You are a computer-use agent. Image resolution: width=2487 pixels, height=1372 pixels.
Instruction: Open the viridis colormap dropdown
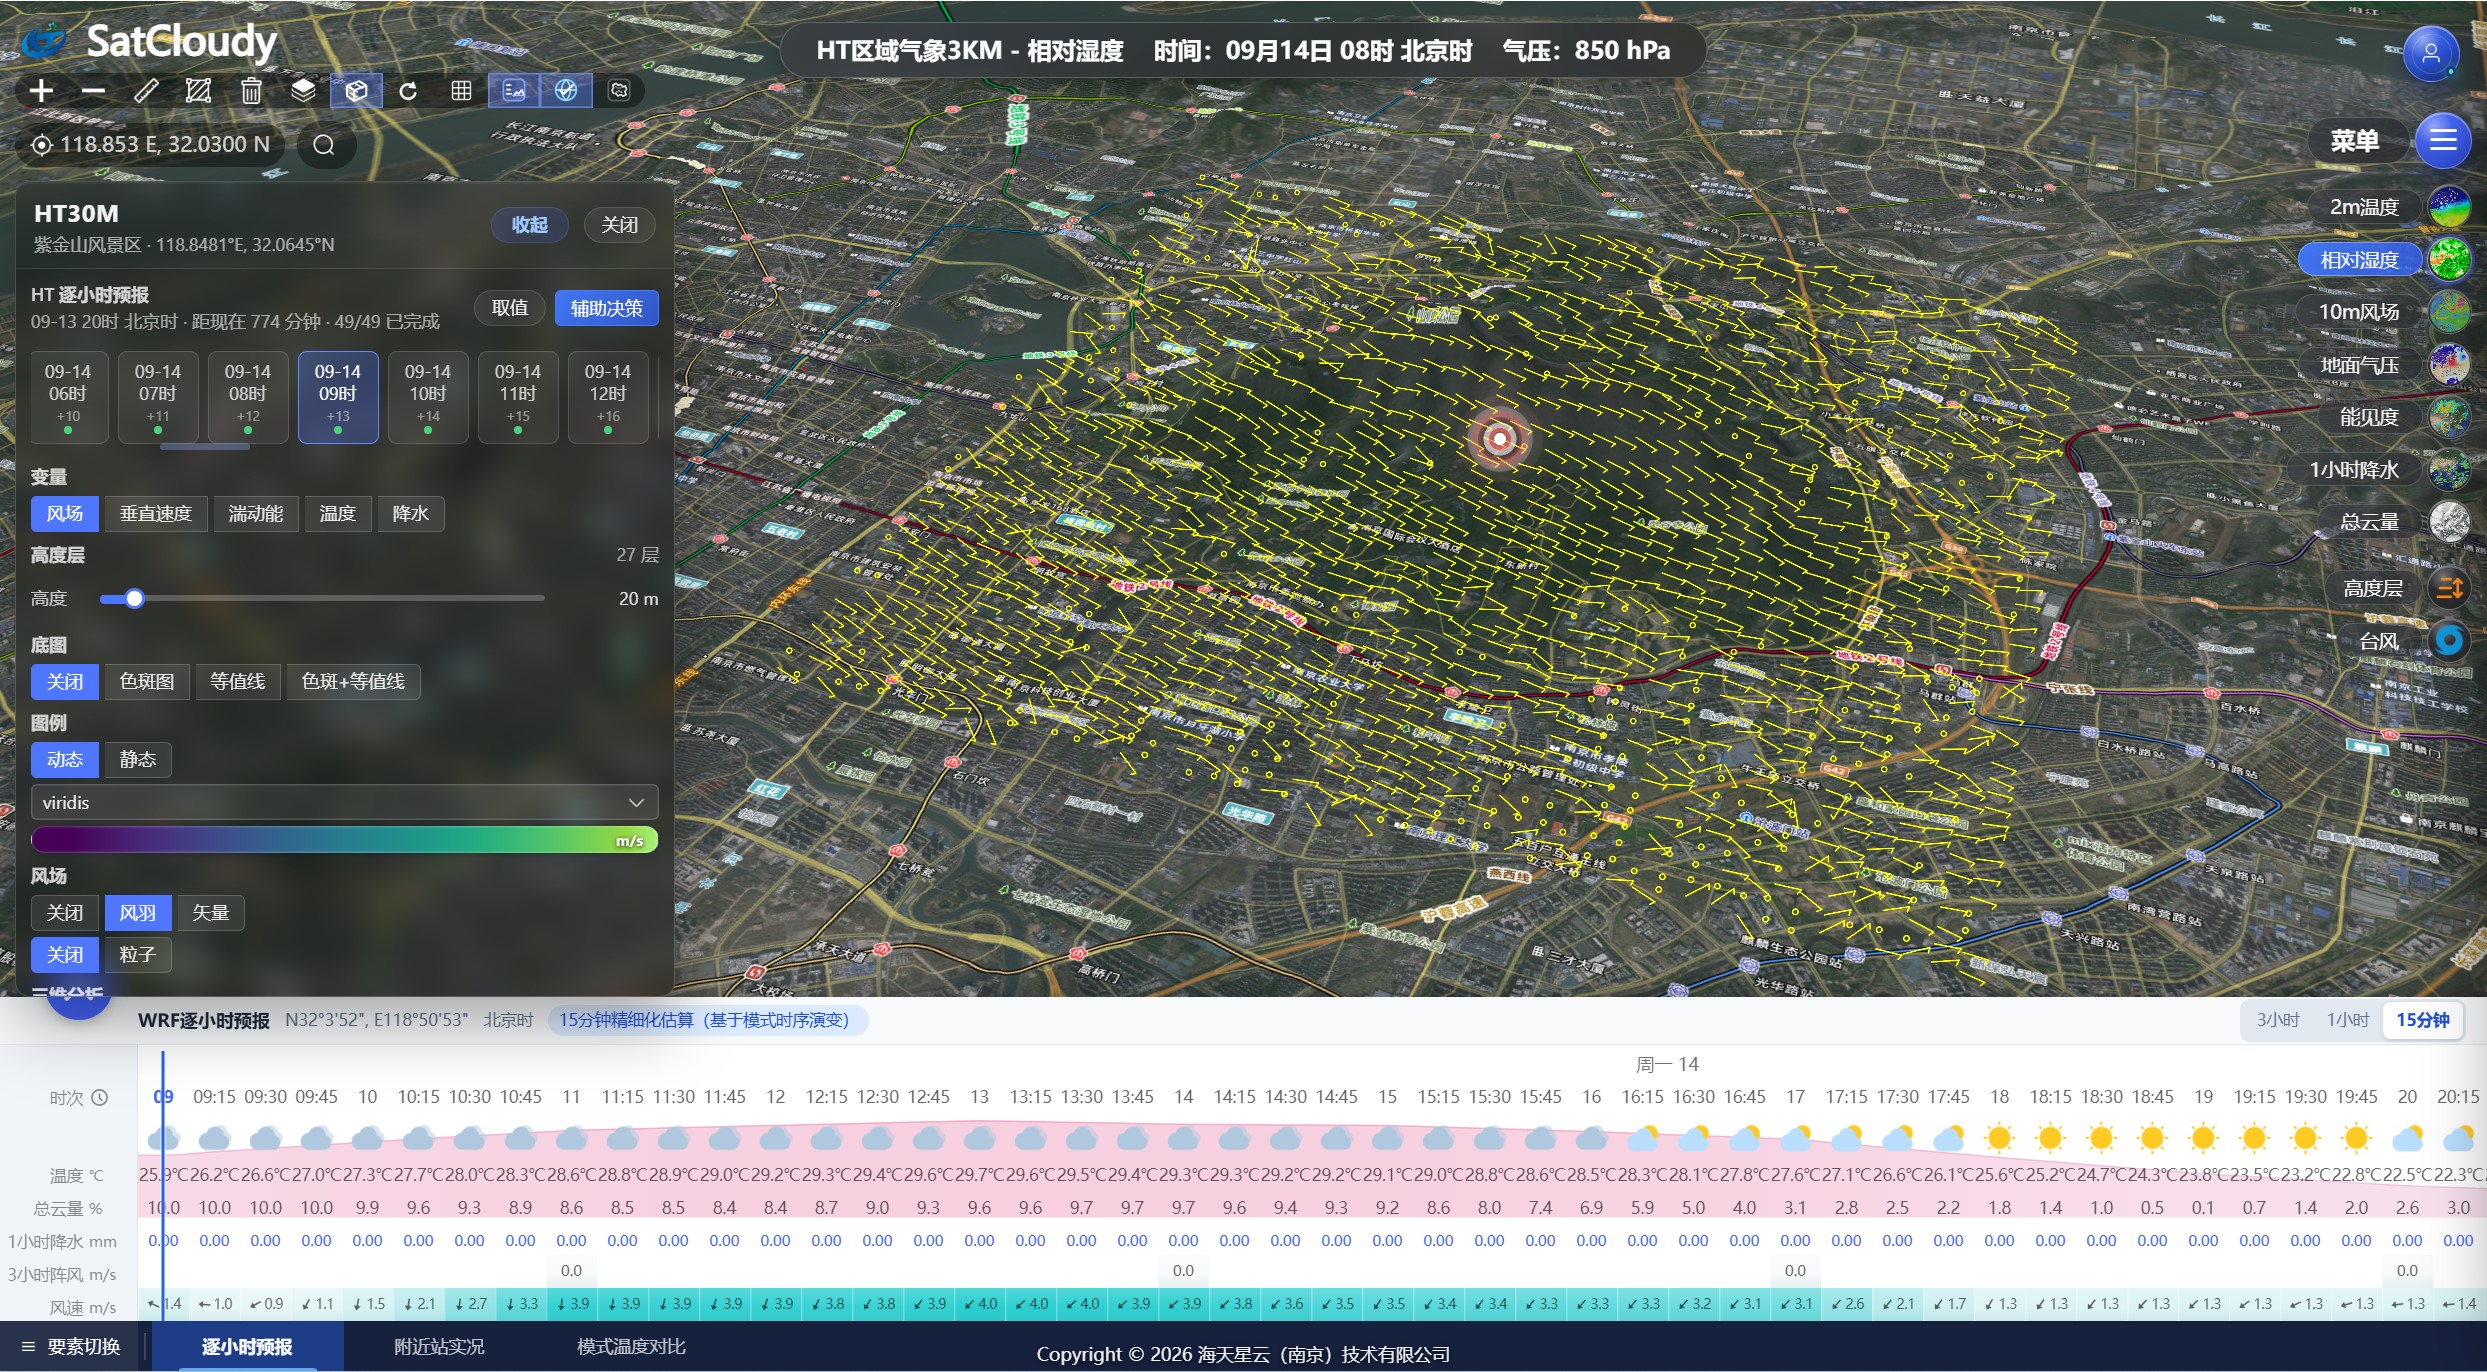(344, 802)
